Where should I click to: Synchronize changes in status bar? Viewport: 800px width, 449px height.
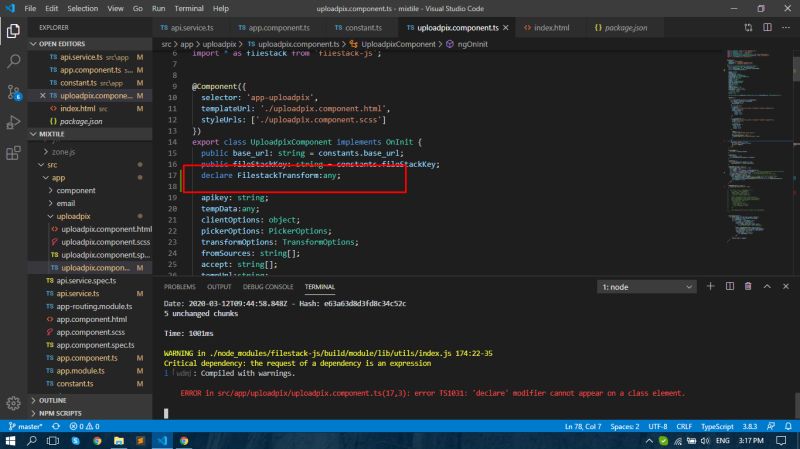tap(56, 426)
